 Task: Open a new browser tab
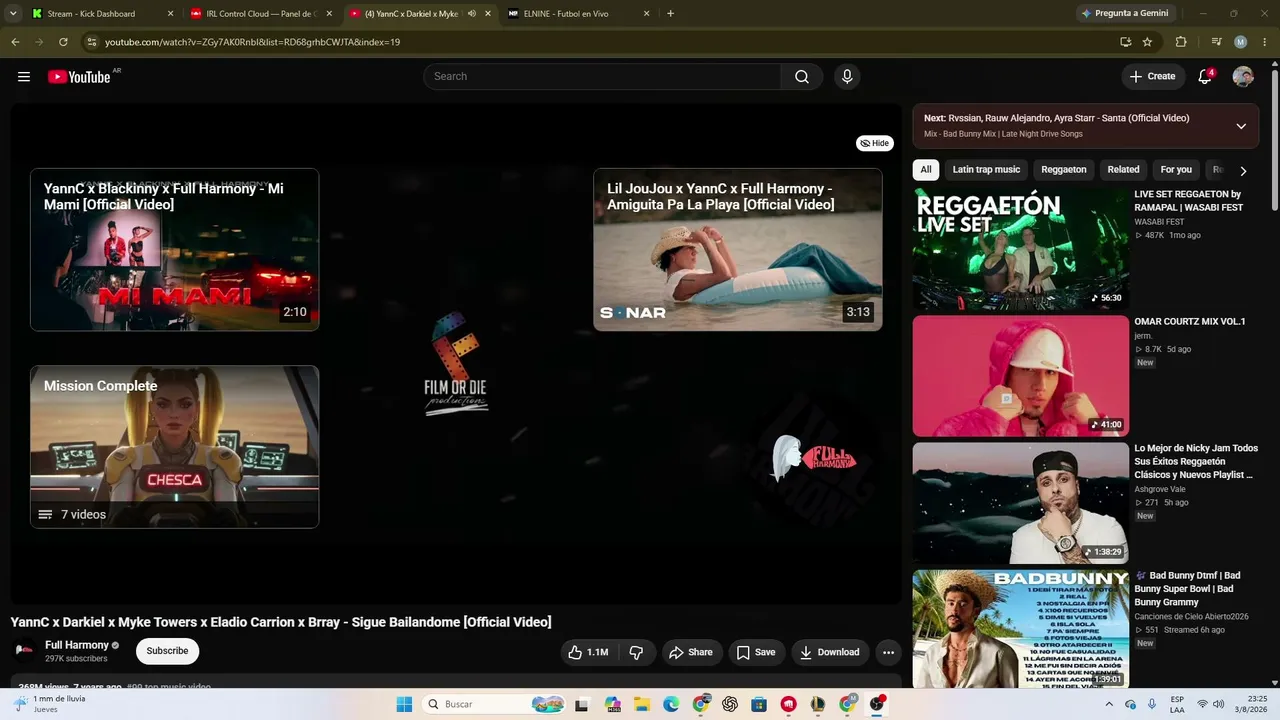click(x=670, y=14)
